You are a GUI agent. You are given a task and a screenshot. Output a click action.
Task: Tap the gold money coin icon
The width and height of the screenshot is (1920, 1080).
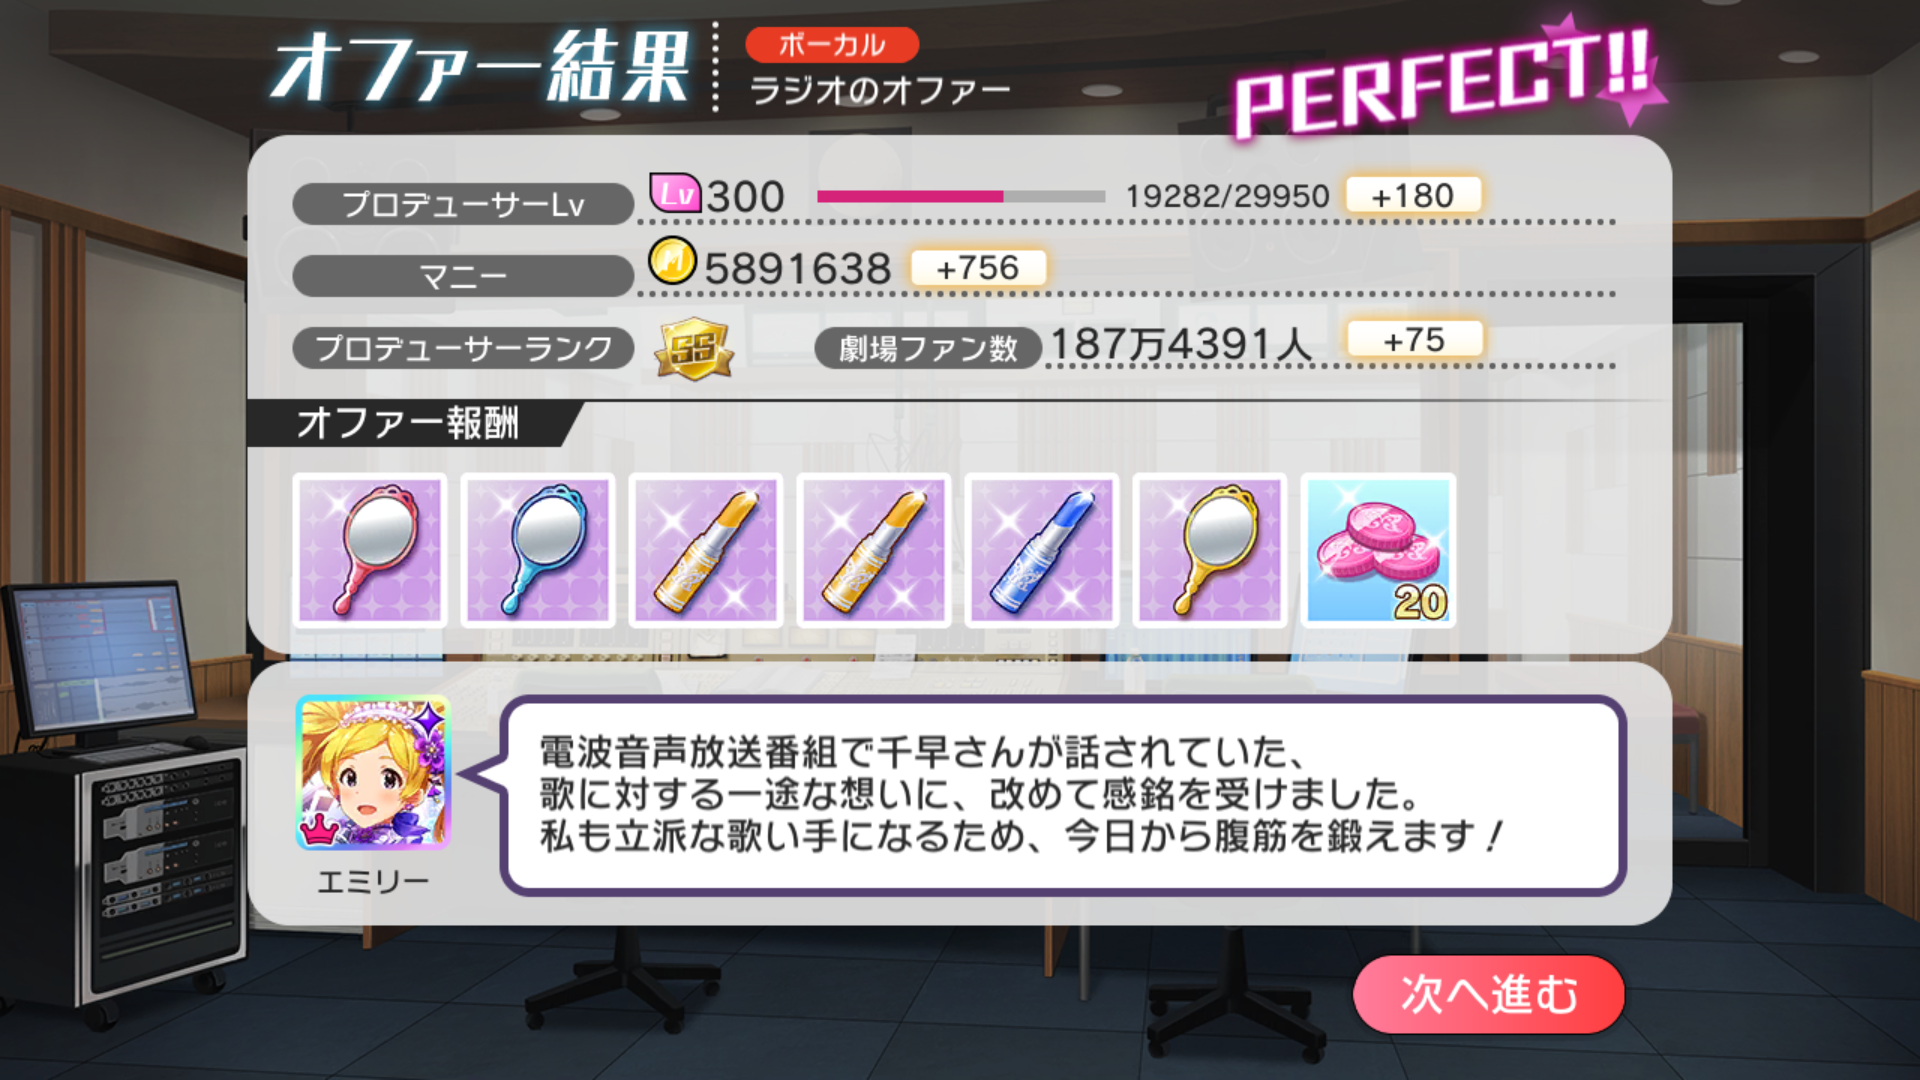672,261
